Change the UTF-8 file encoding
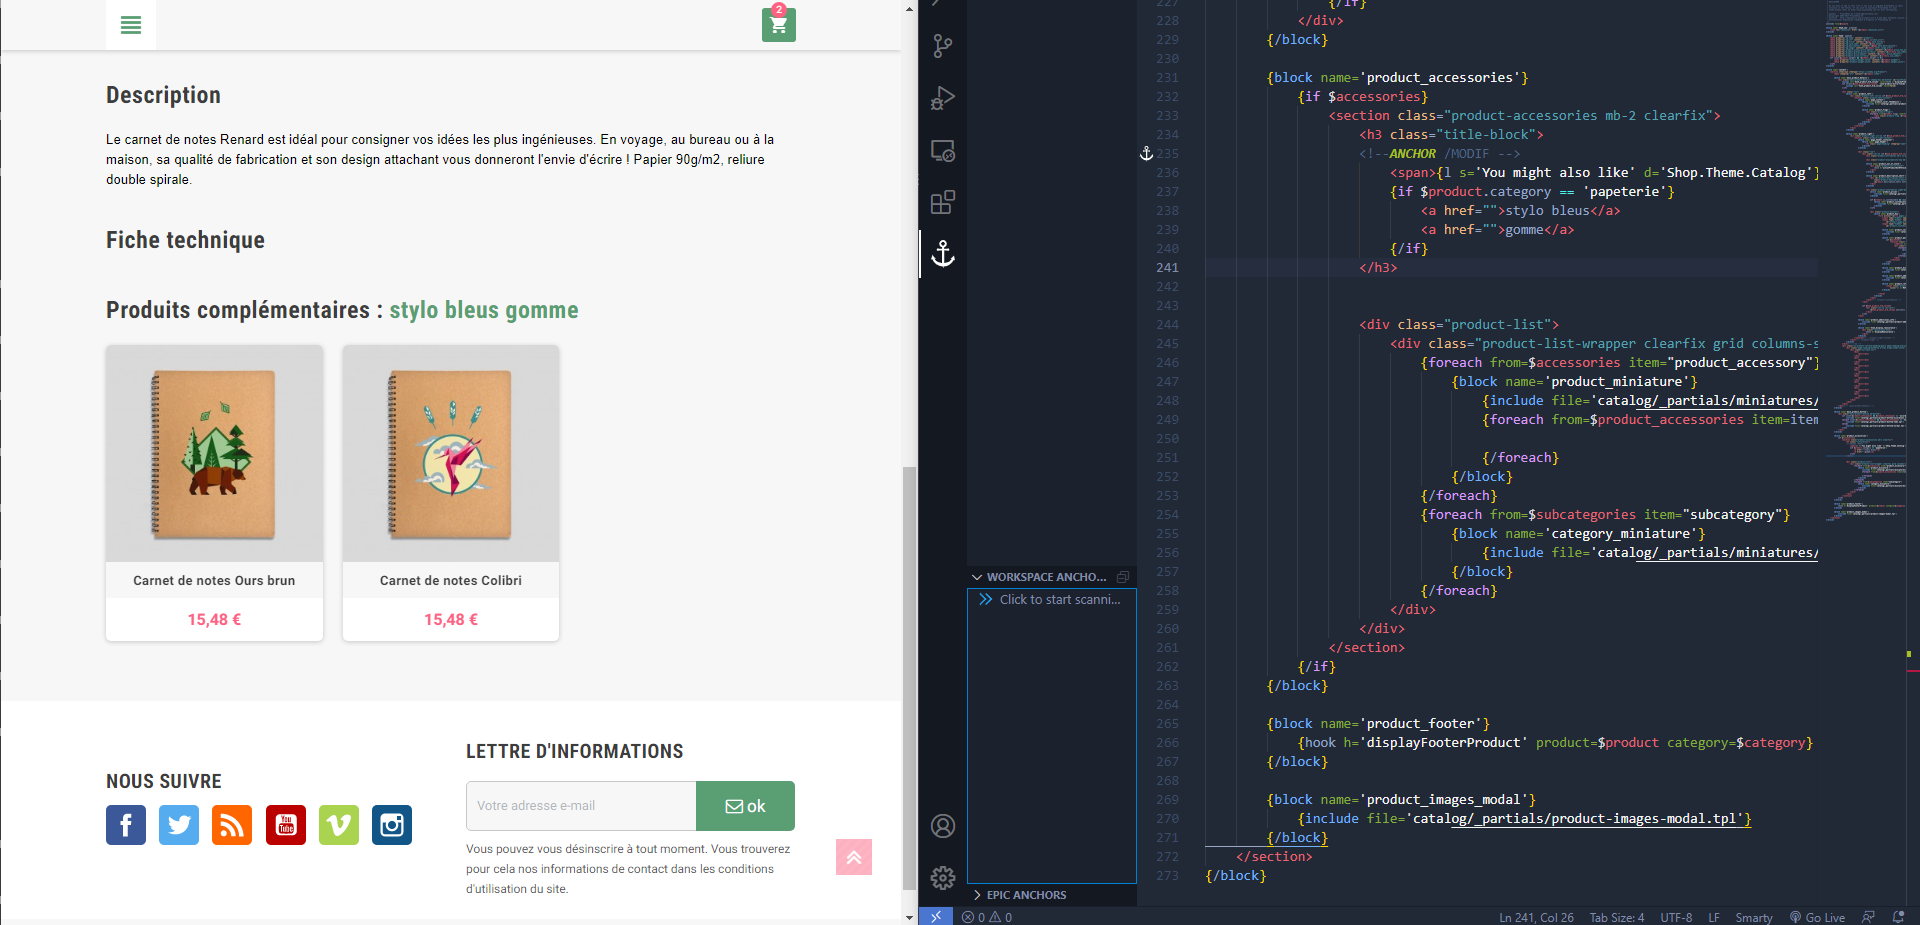Image resolution: width=1920 pixels, height=925 pixels. tap(1676, 917)
